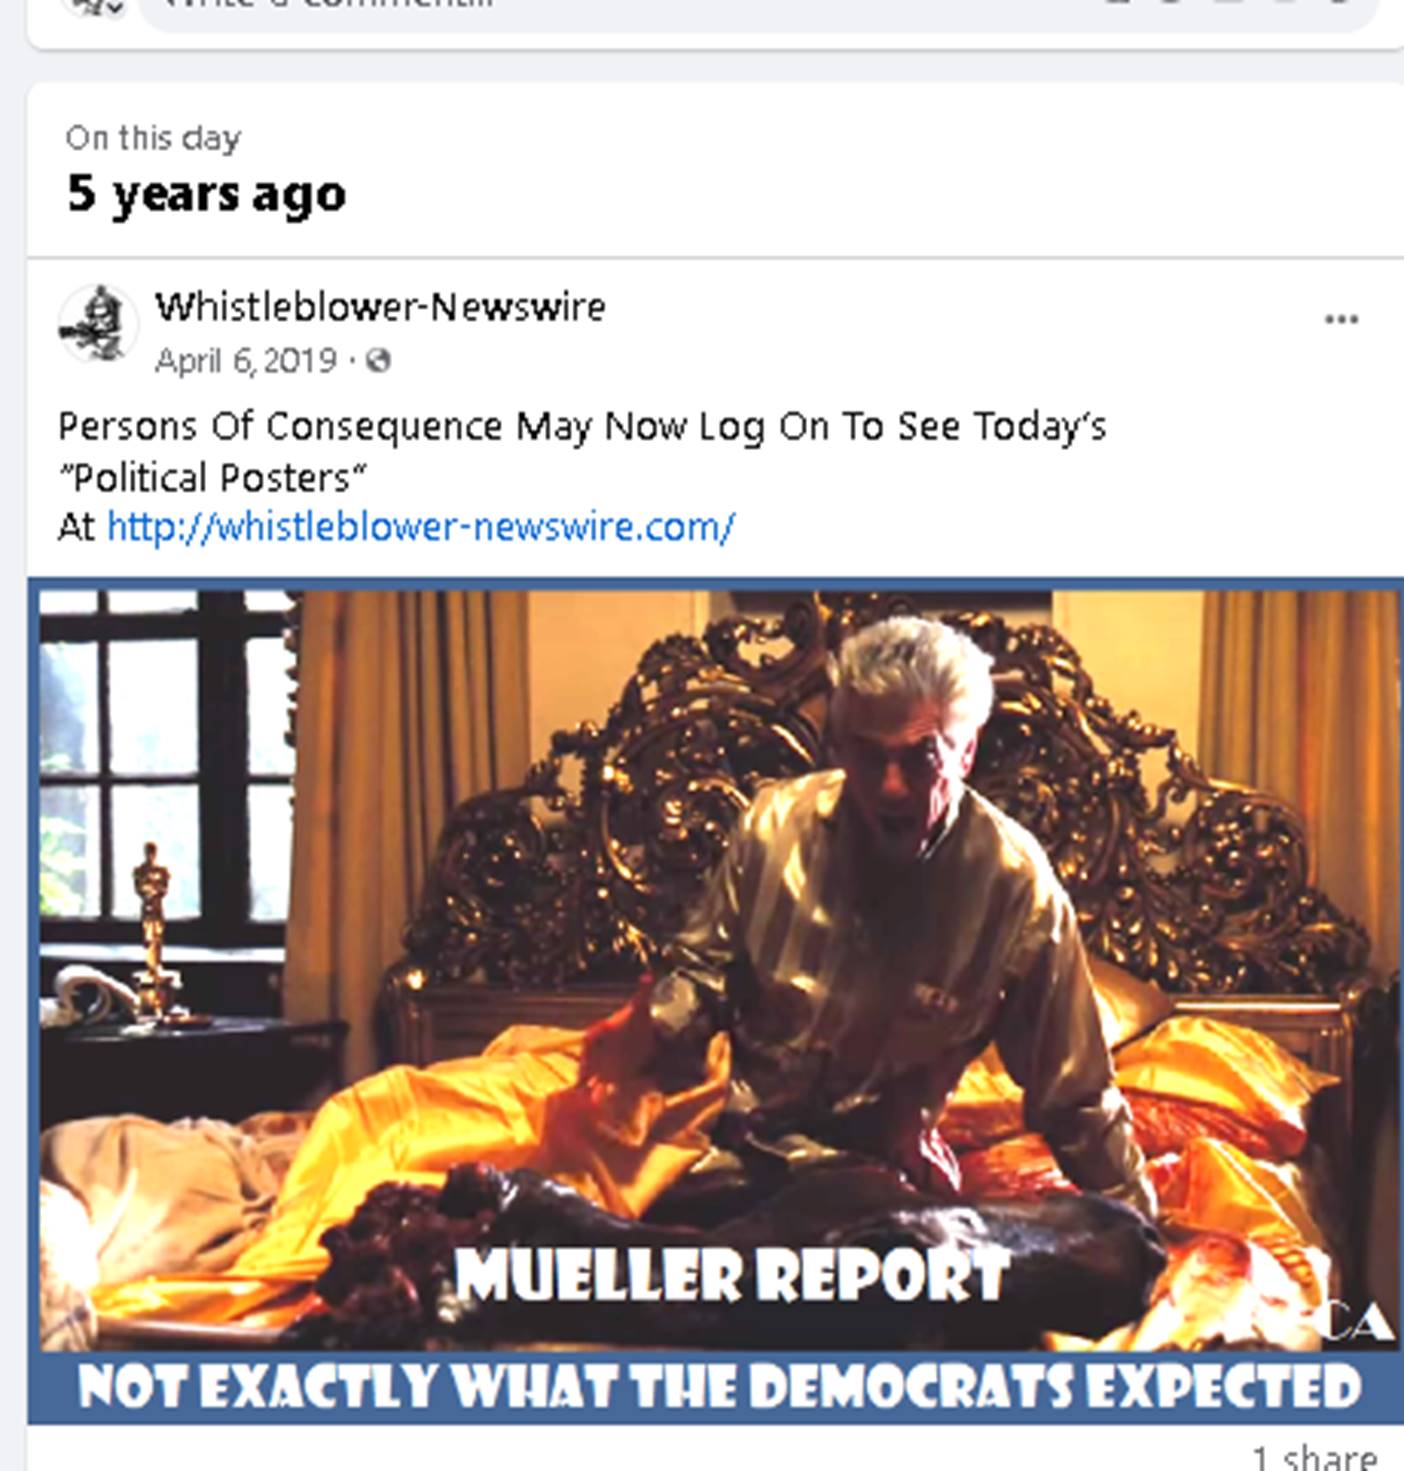This screenshot has height=1471, width=1404.
Task: Click the "Political Posters" text line
Action: click(212, 478)
